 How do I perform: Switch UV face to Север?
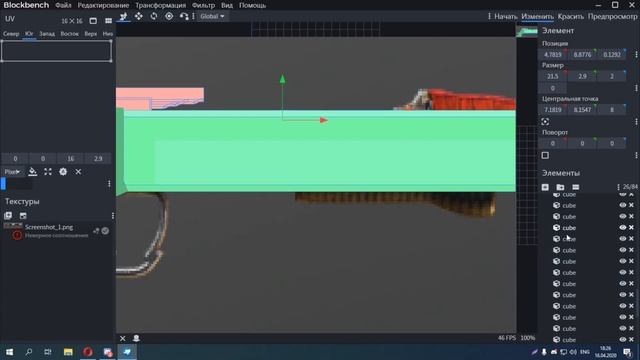pyautogui.click(x=11, y=34)
